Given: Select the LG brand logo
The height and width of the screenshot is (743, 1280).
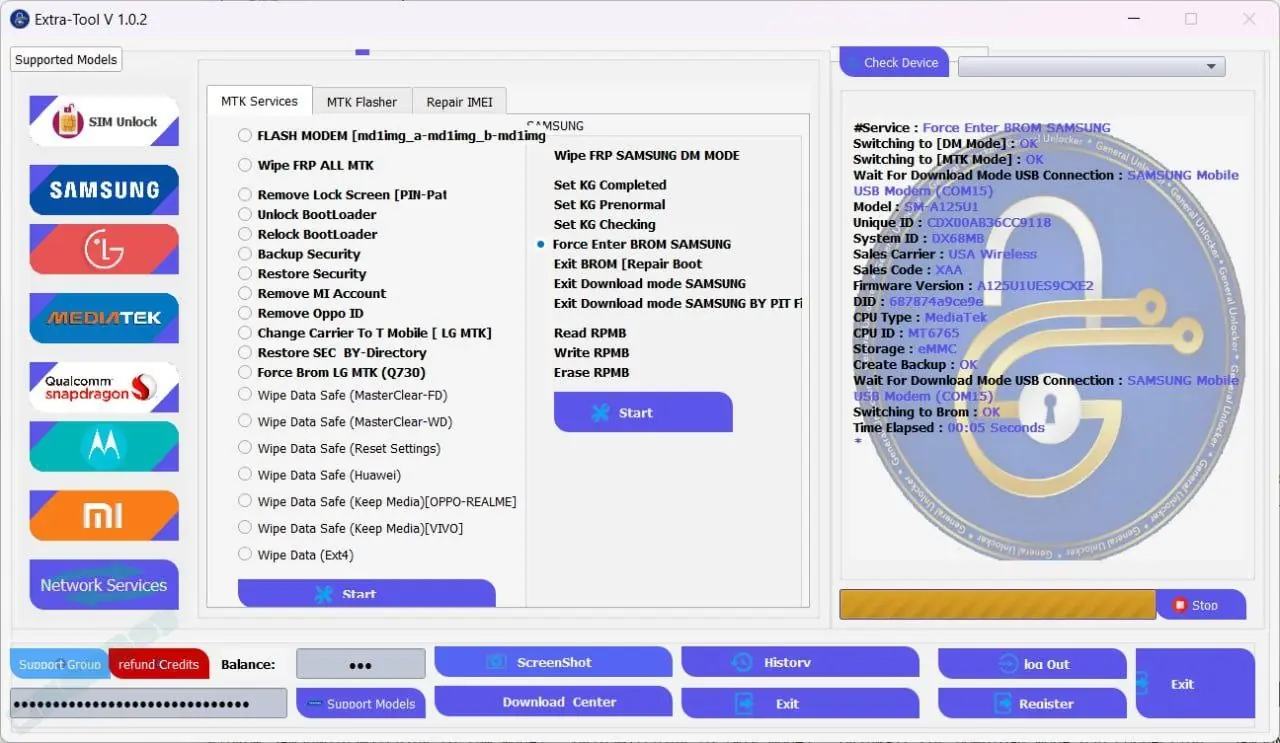Looking at the screenshot, I should 104,249.
